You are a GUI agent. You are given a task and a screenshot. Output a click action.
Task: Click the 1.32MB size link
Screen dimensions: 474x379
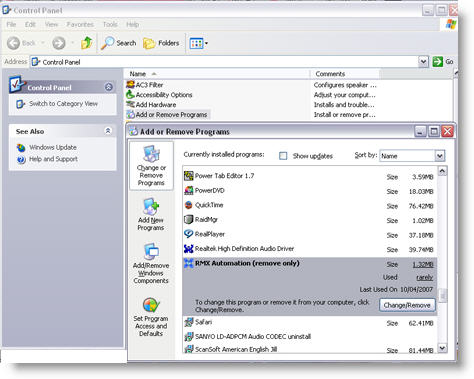pyautogui.click(x=423, y=265)
